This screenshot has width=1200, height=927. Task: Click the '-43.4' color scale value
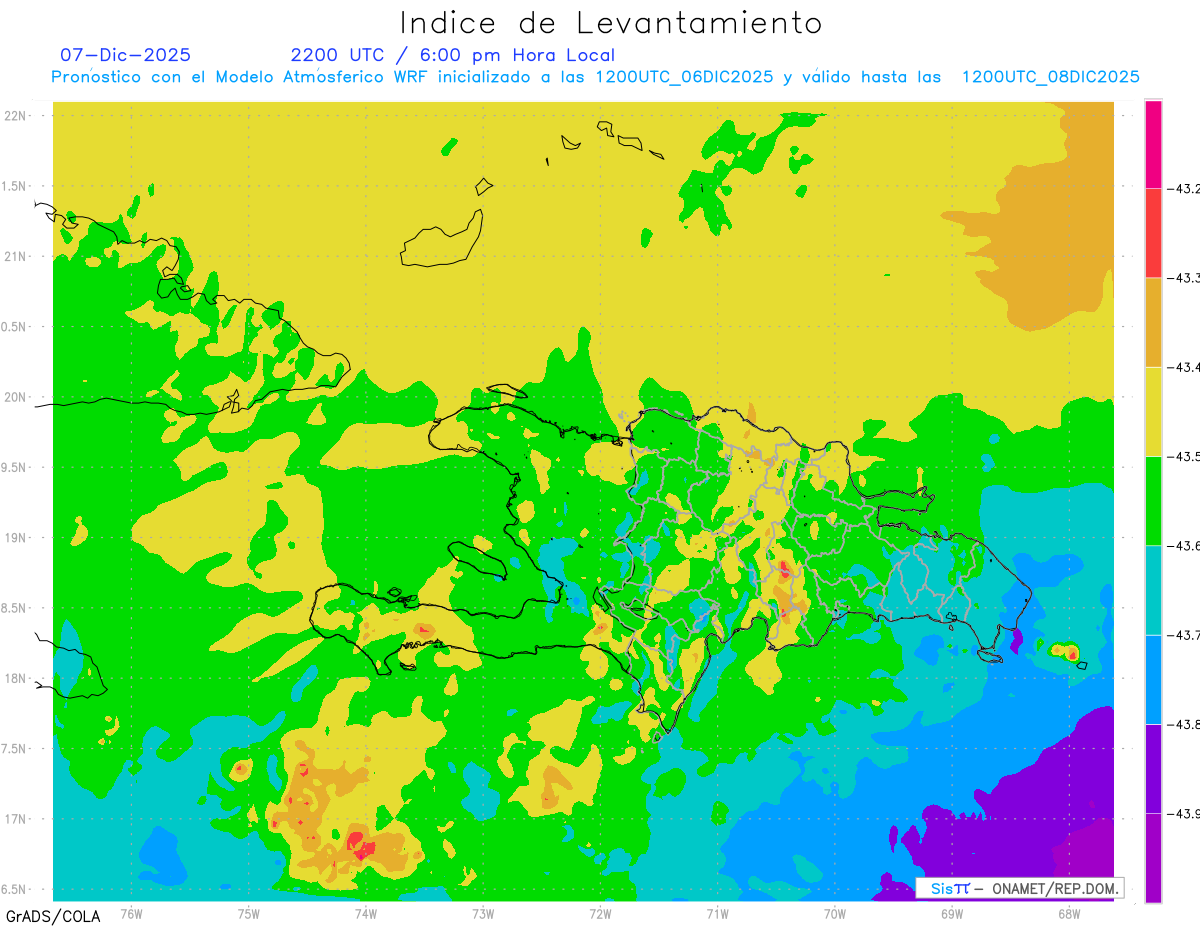pyautogui.click(x=1183, y=367)
